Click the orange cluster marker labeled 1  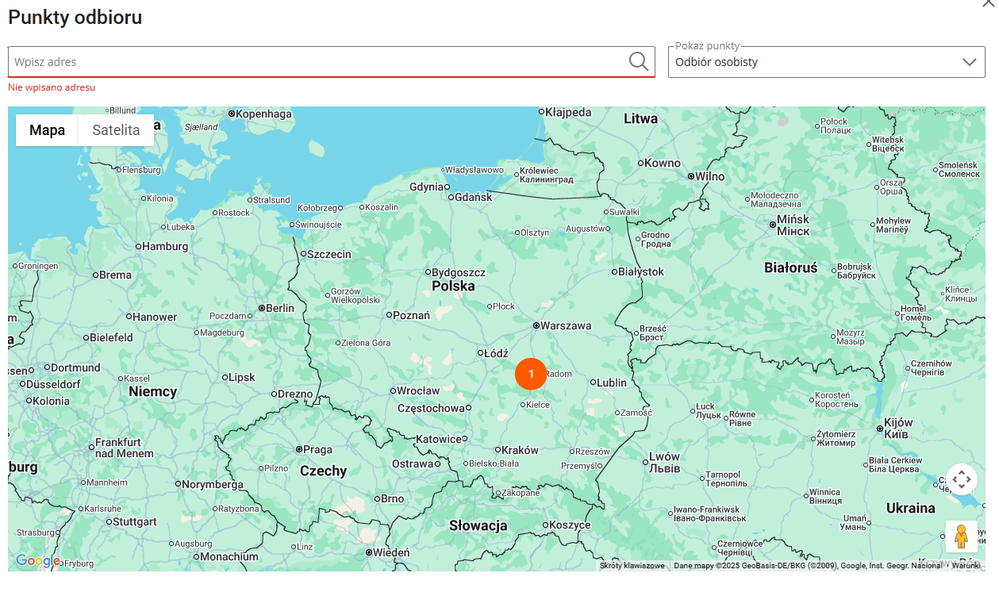coord(531,374)
